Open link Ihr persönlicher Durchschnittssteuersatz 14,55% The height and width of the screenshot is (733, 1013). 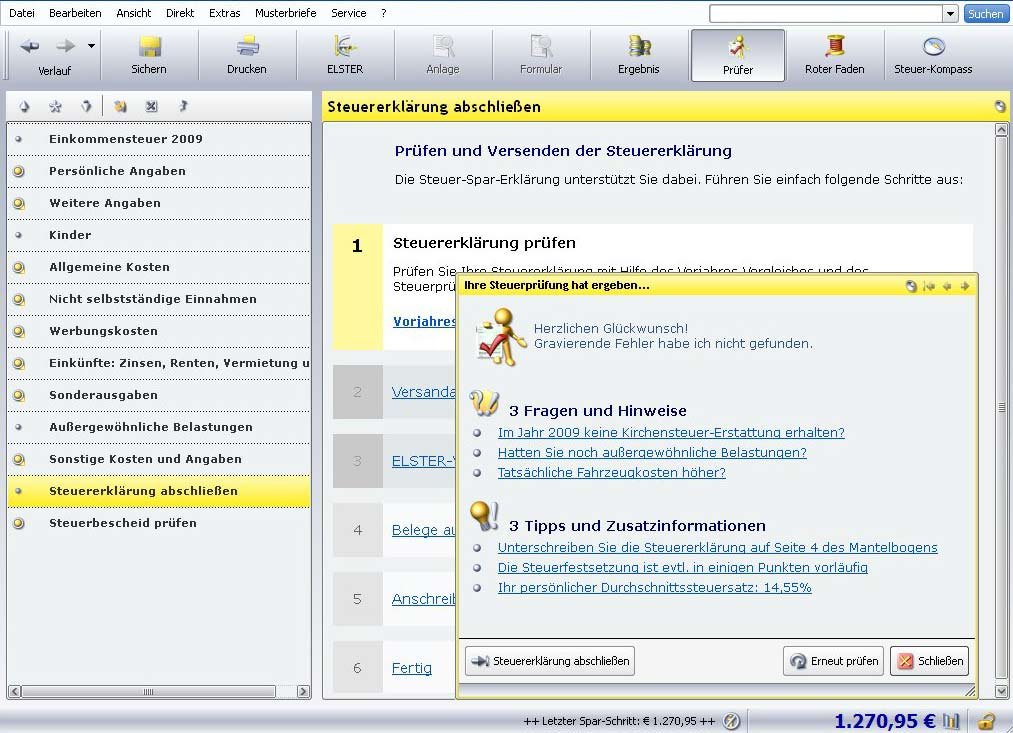click(654, 588)
